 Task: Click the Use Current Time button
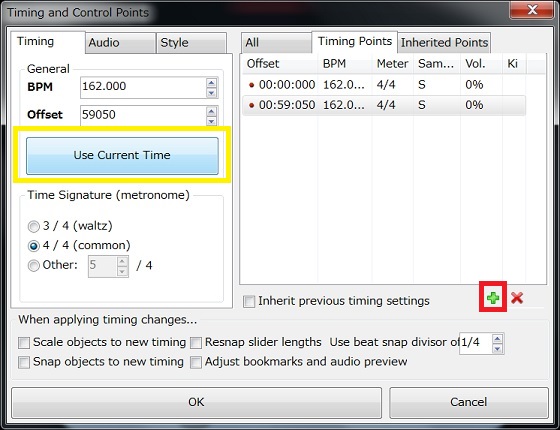tap(122, 156)
